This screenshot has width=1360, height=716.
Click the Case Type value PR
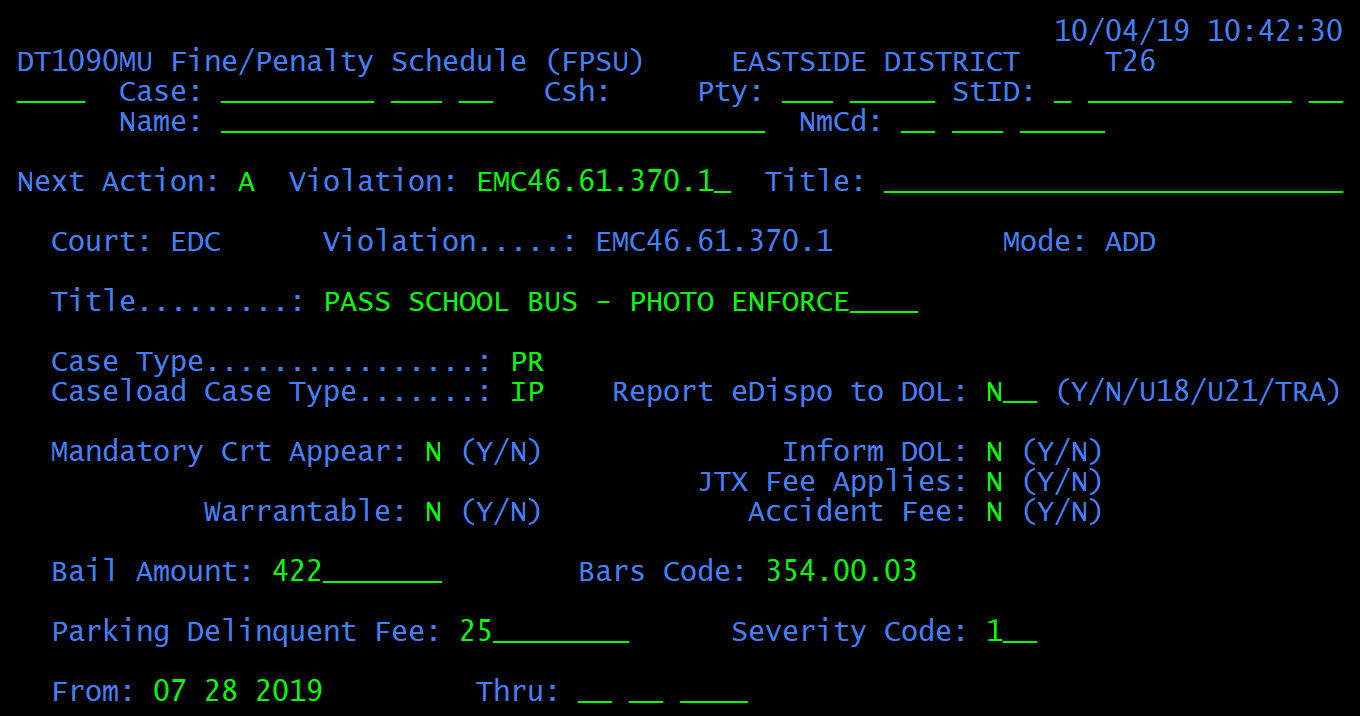tap(527, 362)
